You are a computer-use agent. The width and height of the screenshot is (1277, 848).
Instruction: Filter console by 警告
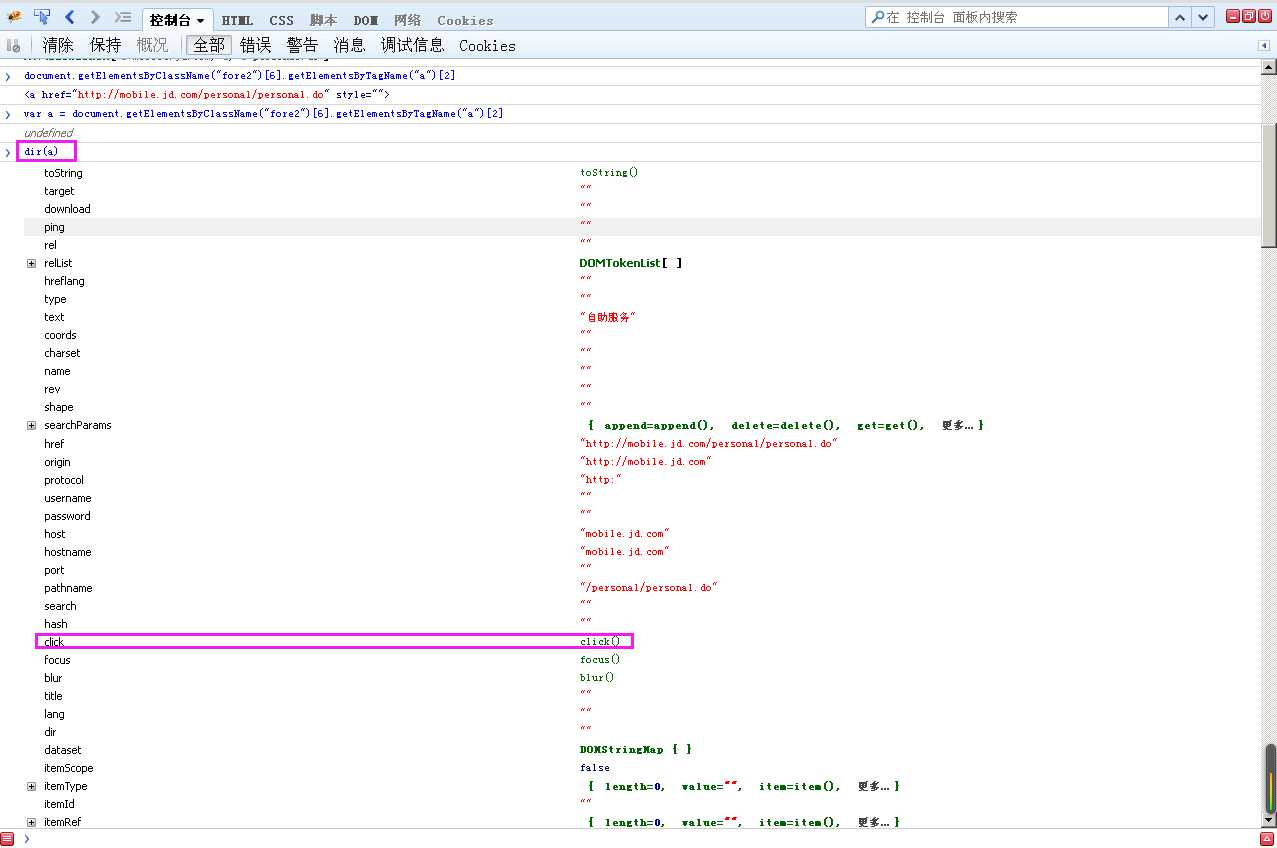coord(302,45)
